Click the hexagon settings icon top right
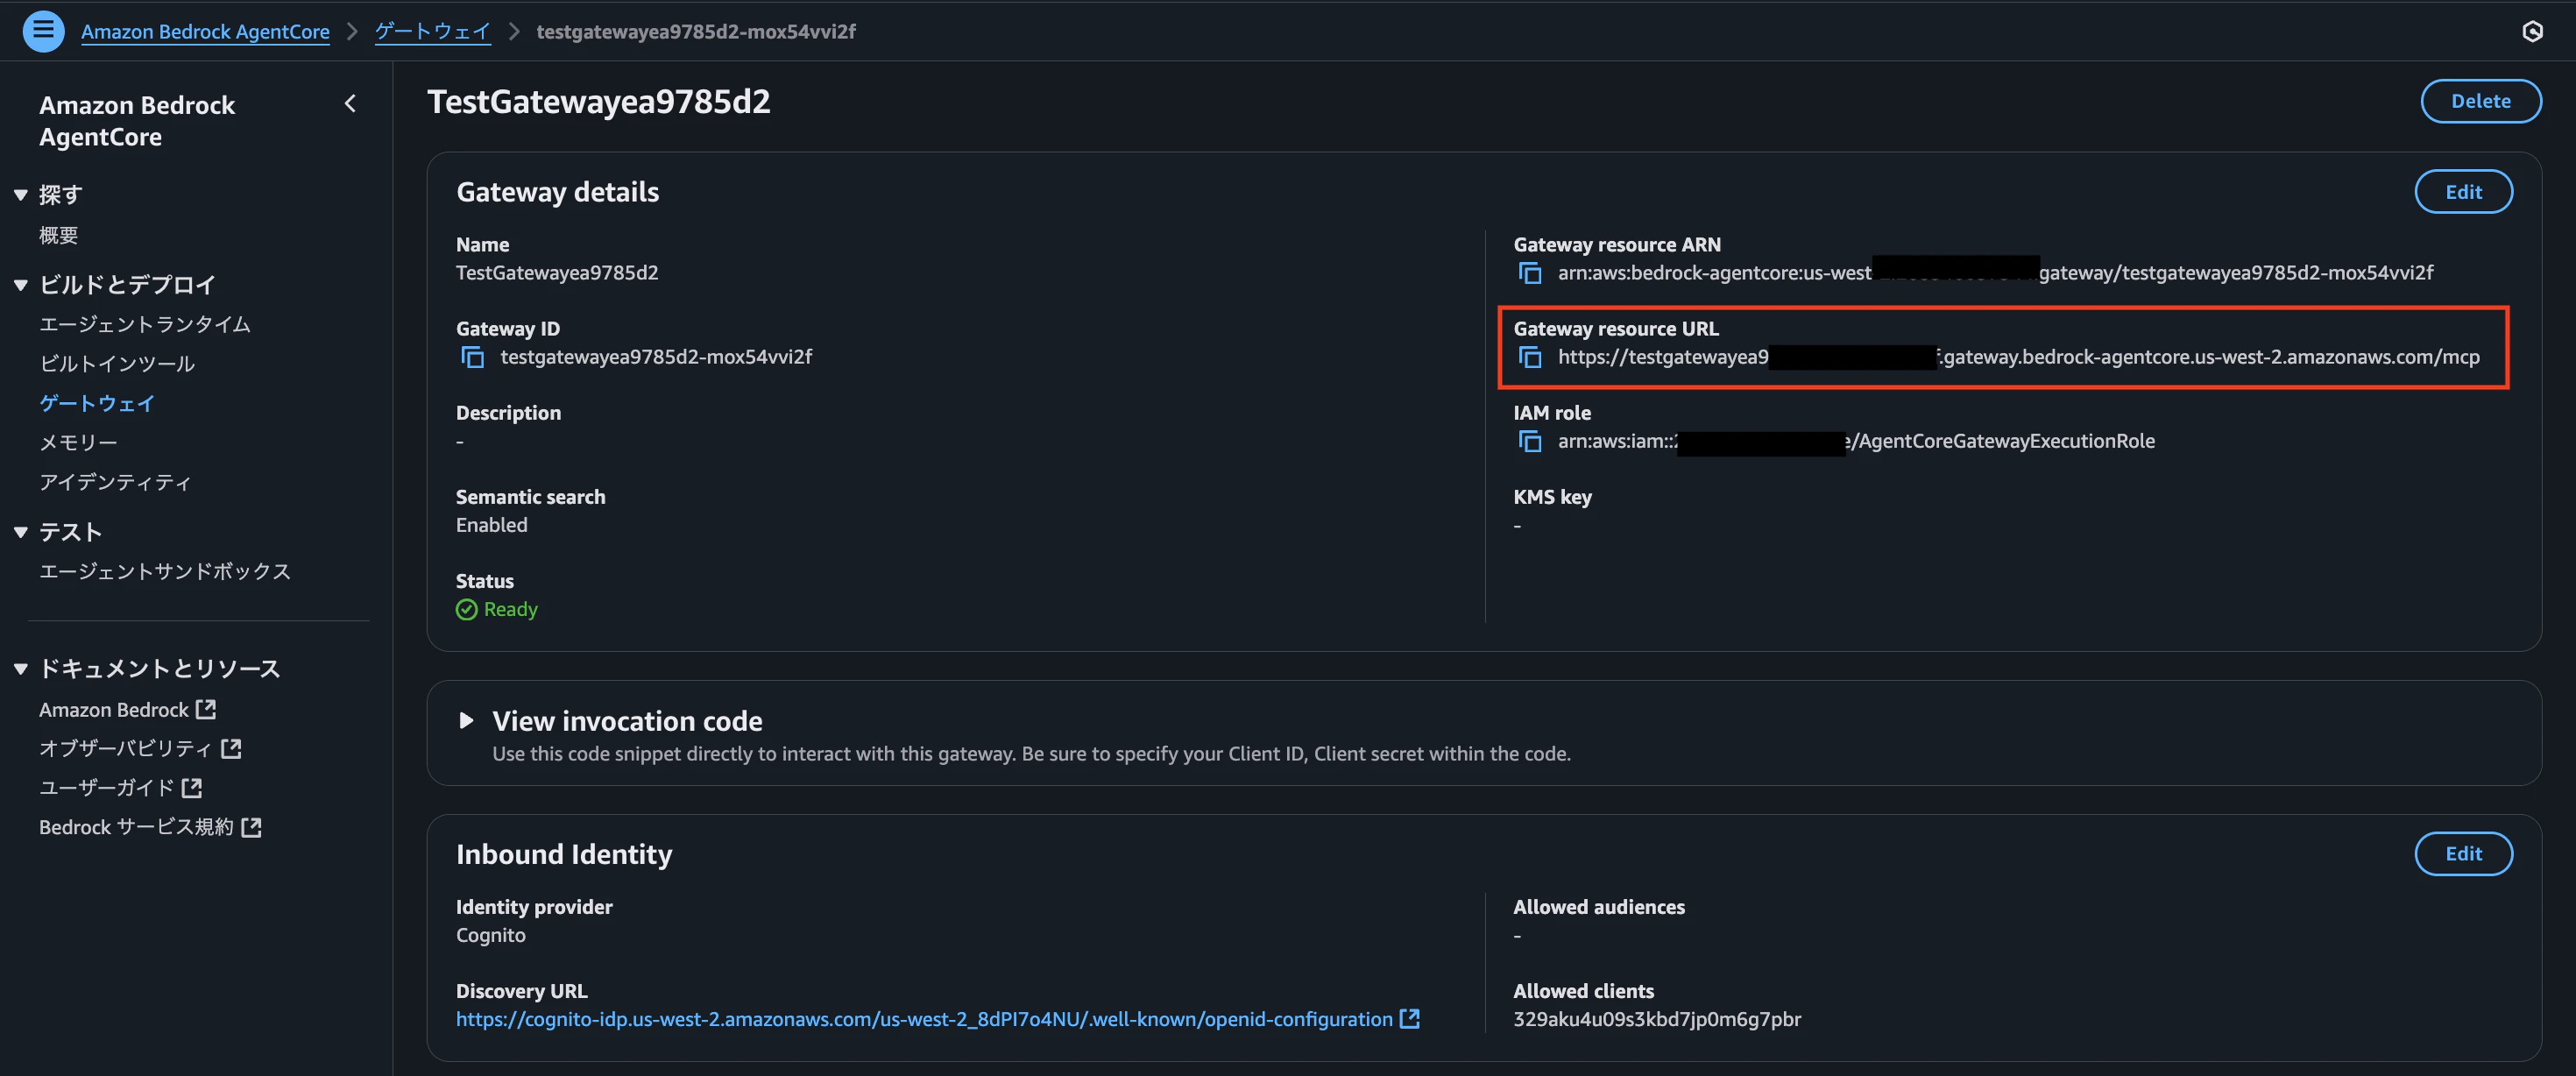The height and width of the screenshot is (1076, 2576). click(x=2532, y=31)
